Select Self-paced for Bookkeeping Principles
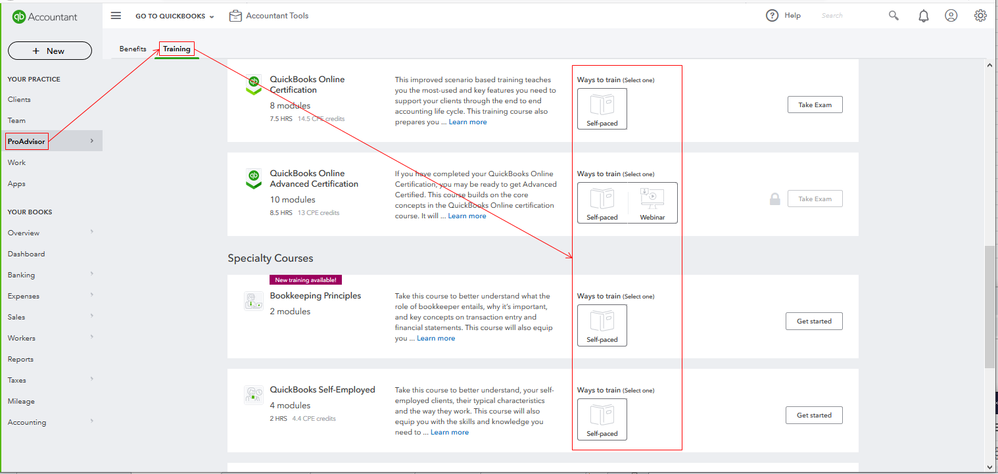This screenshot has height=474, width=998. click(602, 325)
